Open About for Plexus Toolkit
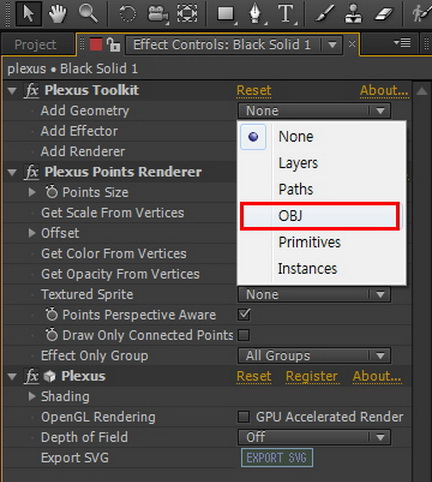 (384, 90)
